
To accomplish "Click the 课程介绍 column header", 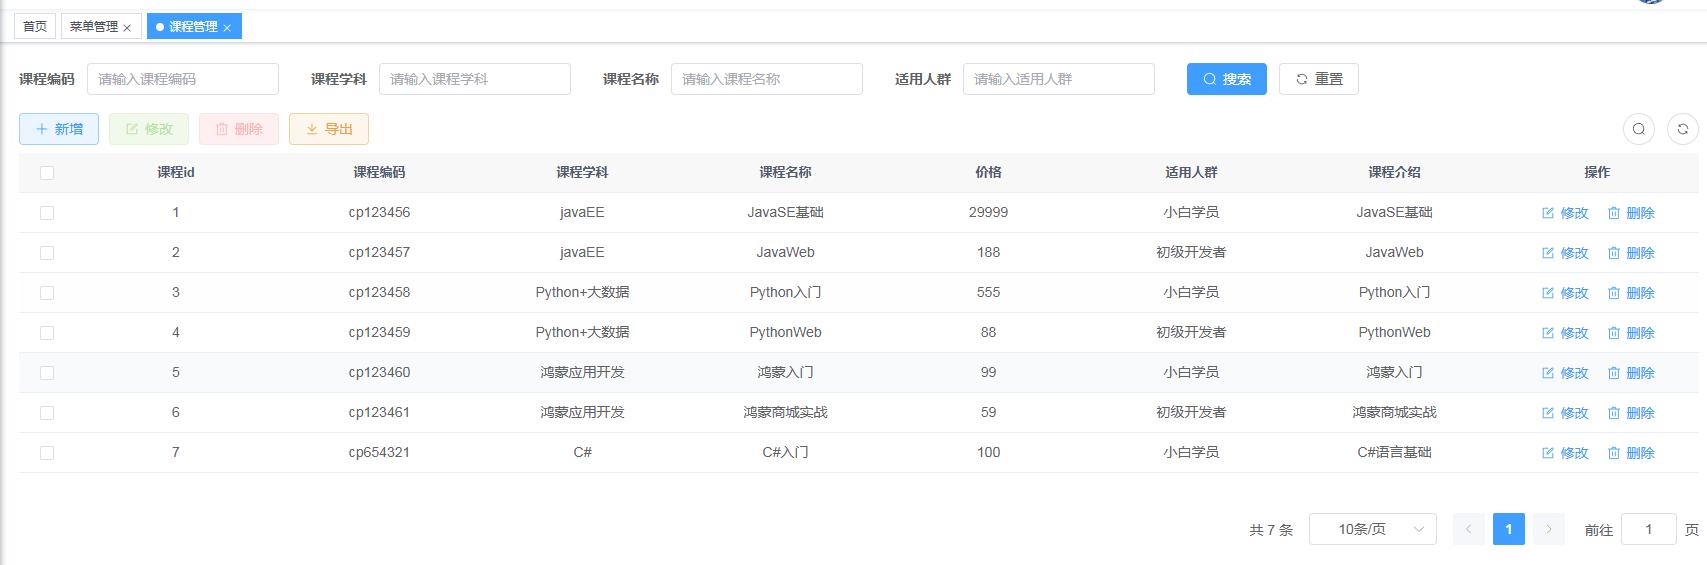I will pyautogui.click(x=1395, y=172).
